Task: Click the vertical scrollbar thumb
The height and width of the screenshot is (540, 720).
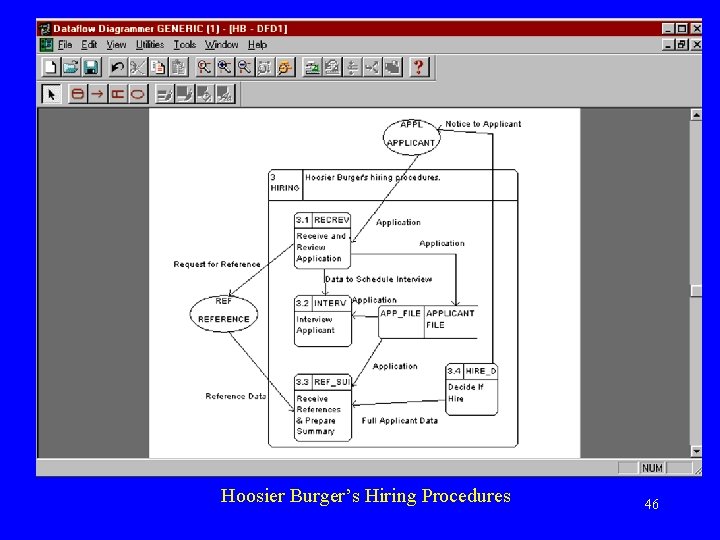Action: 696,291
